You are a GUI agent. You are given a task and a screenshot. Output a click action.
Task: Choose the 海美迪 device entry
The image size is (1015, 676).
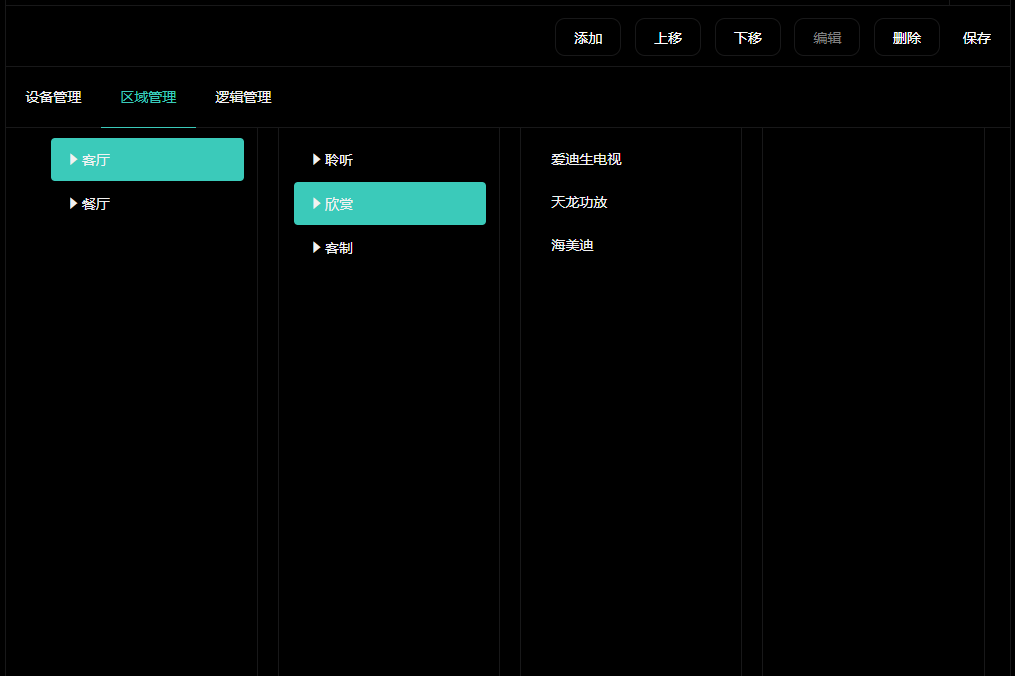(x=572, y=245)
